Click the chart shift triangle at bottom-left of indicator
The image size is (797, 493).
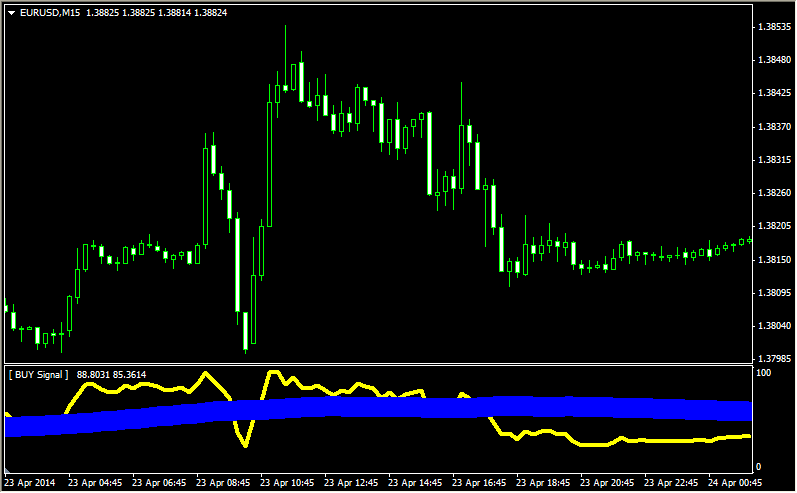pos(7,471)
